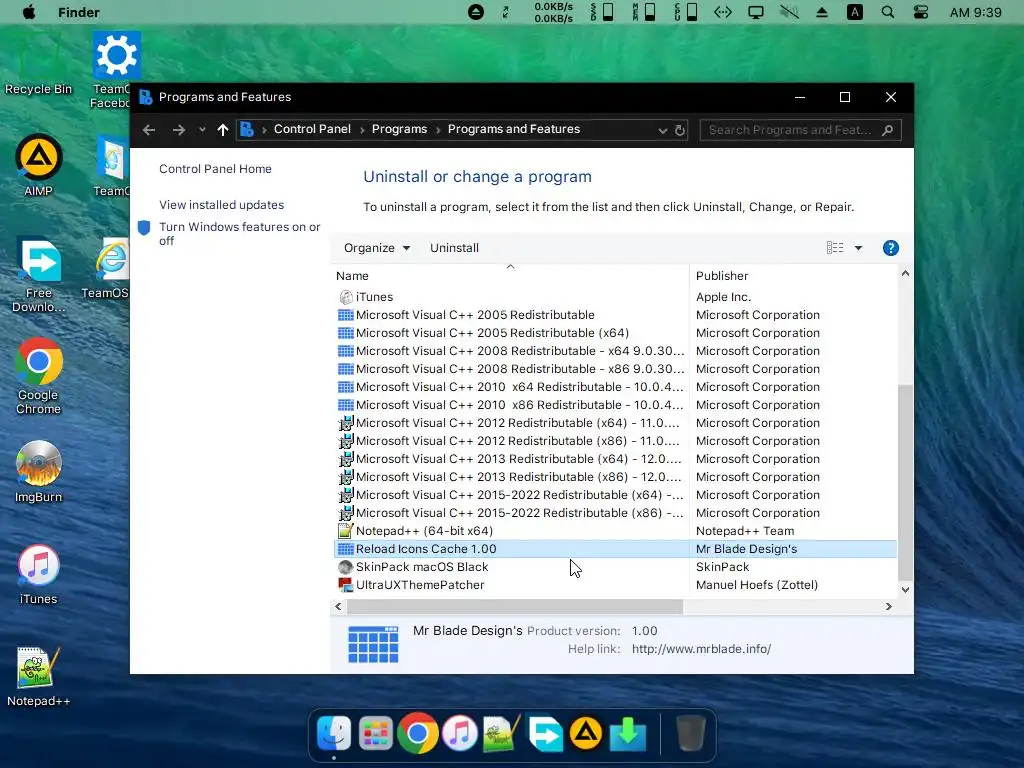Click the clock showing AM 9:39

975,12
